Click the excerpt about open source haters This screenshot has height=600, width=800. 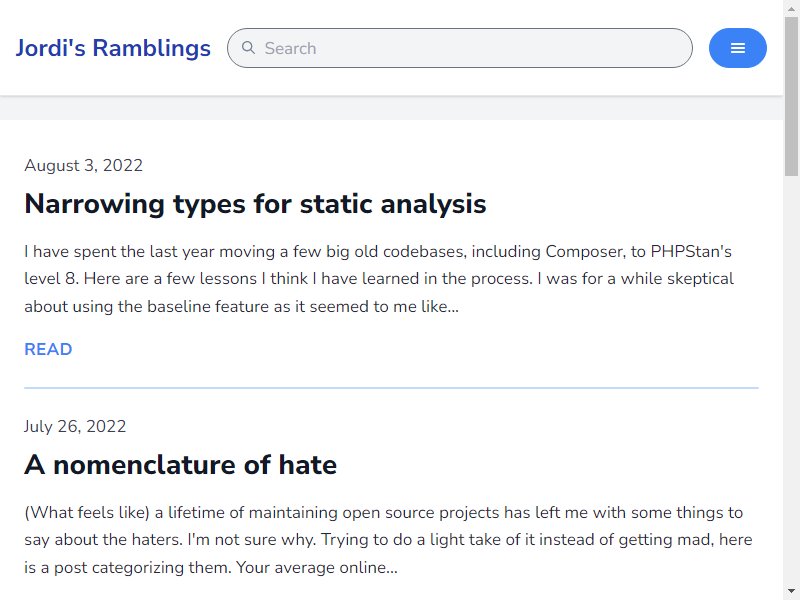tap(388, 540)
